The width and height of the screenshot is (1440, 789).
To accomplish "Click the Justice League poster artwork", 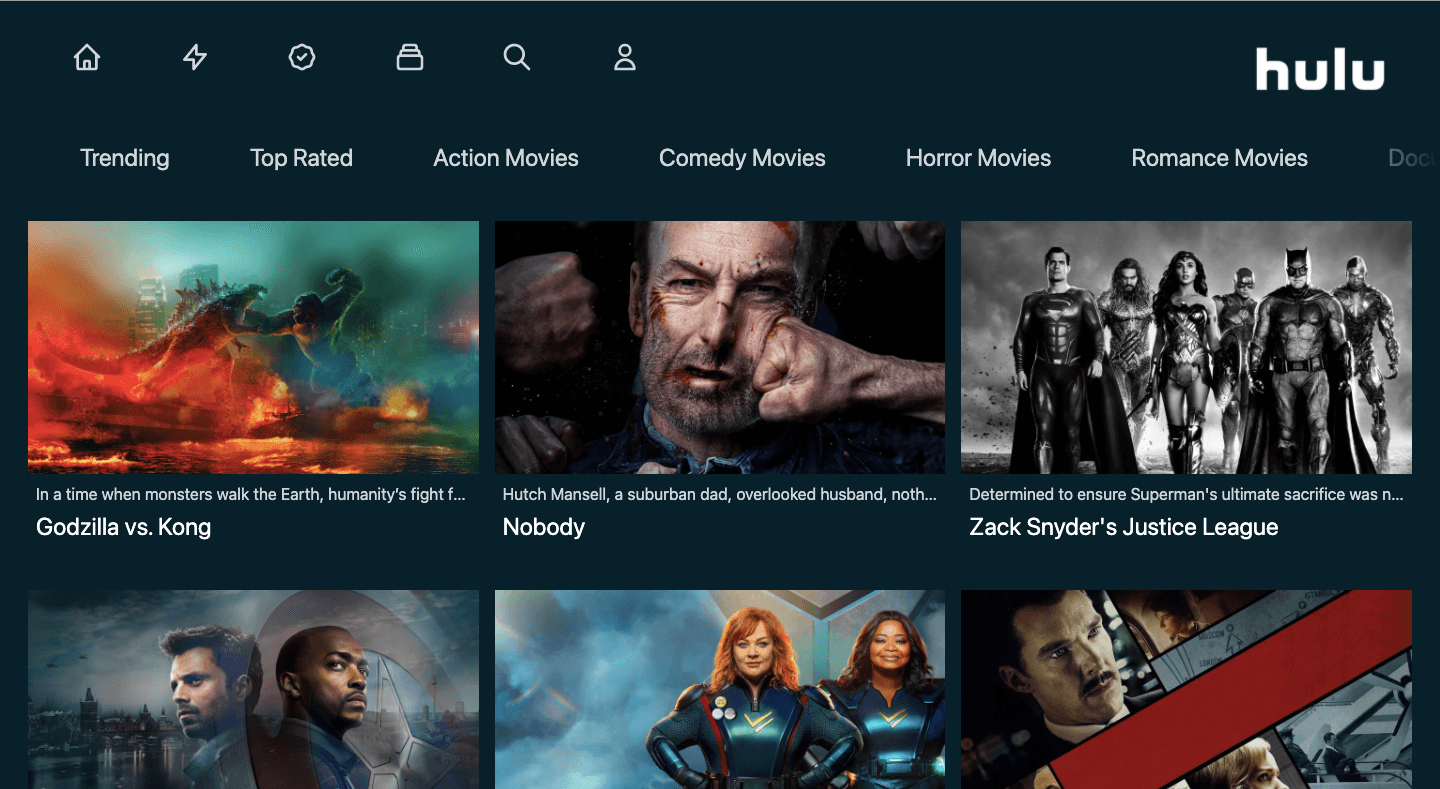I will tap(1186, 346).
